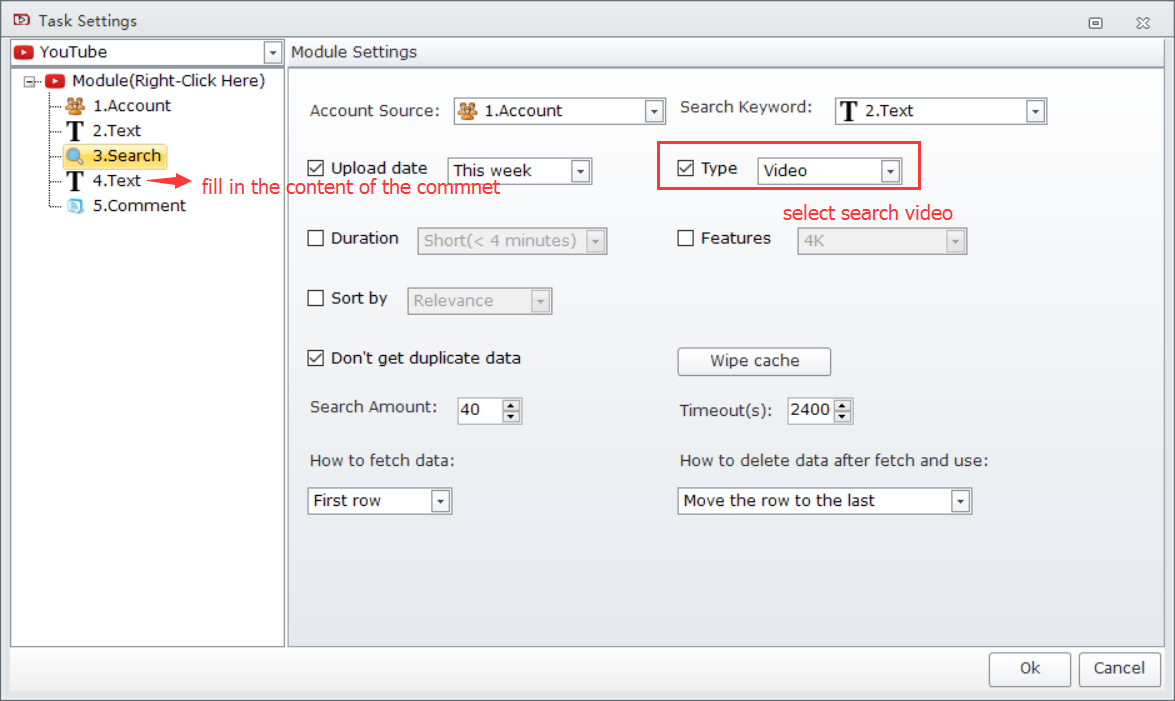Viewport: 1175px width, 701px height.
Task: Click the 1.Account icon in tree
Action: click(75, 106)
